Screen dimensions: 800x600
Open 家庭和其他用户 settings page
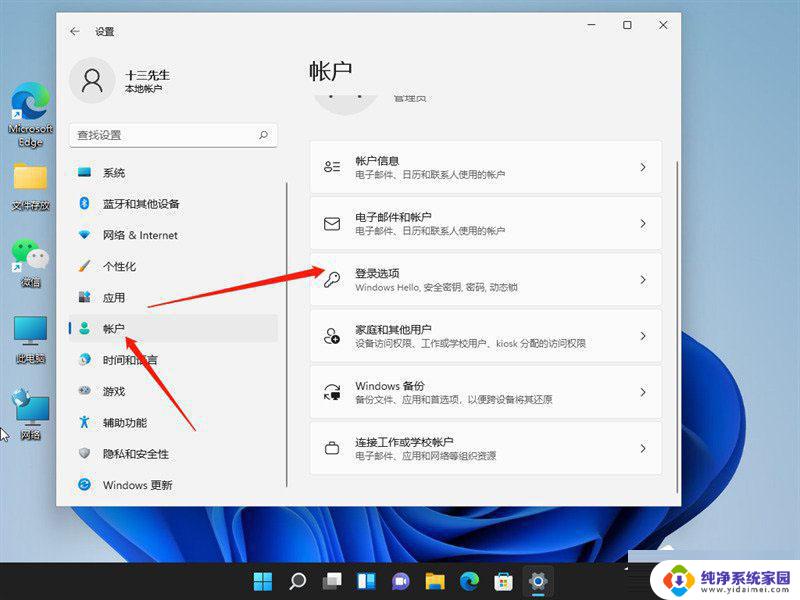point(486,336)
